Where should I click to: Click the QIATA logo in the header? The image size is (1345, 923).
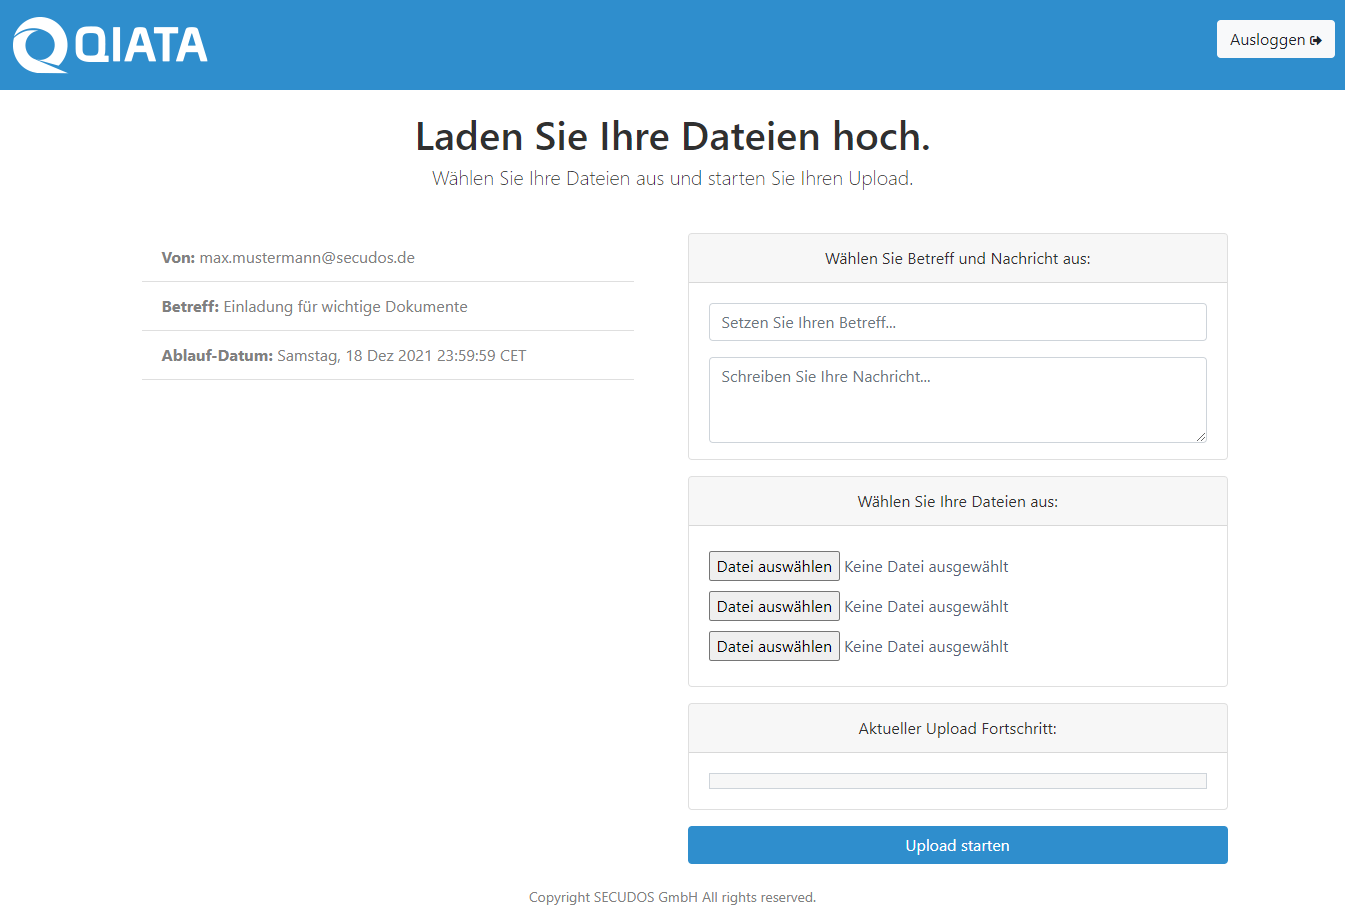click(x=108, y=44)
